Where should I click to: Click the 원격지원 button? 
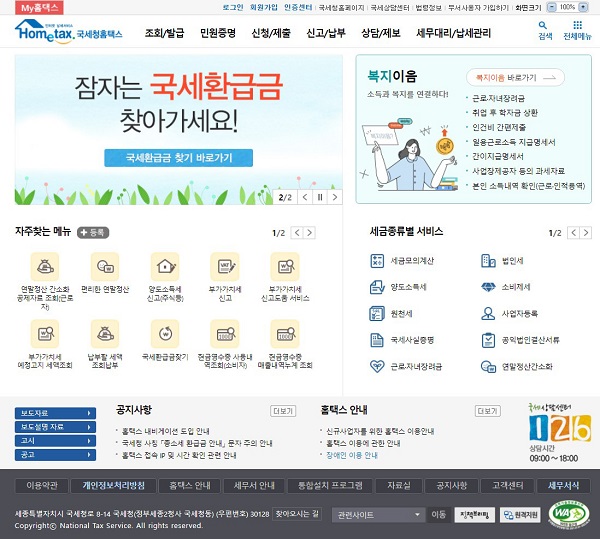pyautogui.click(x=520, y=515)
